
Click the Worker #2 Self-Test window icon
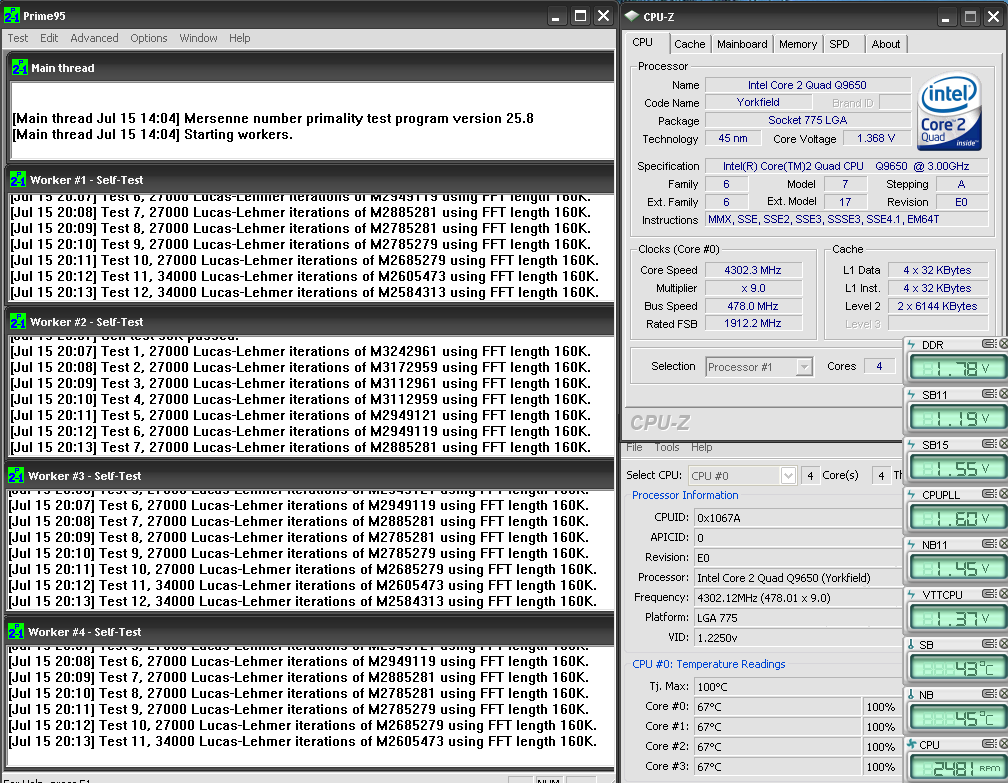tap(18, 321)
